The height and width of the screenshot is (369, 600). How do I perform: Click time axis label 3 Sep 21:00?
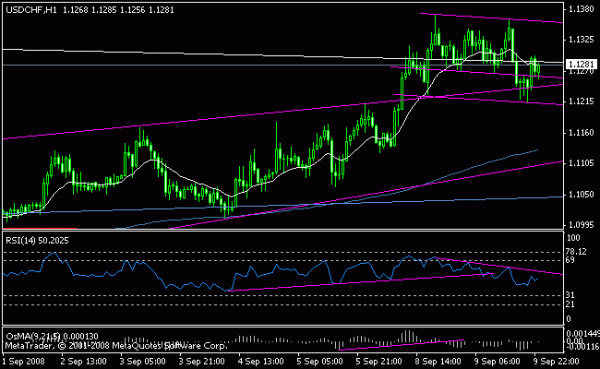pos(202,361)
